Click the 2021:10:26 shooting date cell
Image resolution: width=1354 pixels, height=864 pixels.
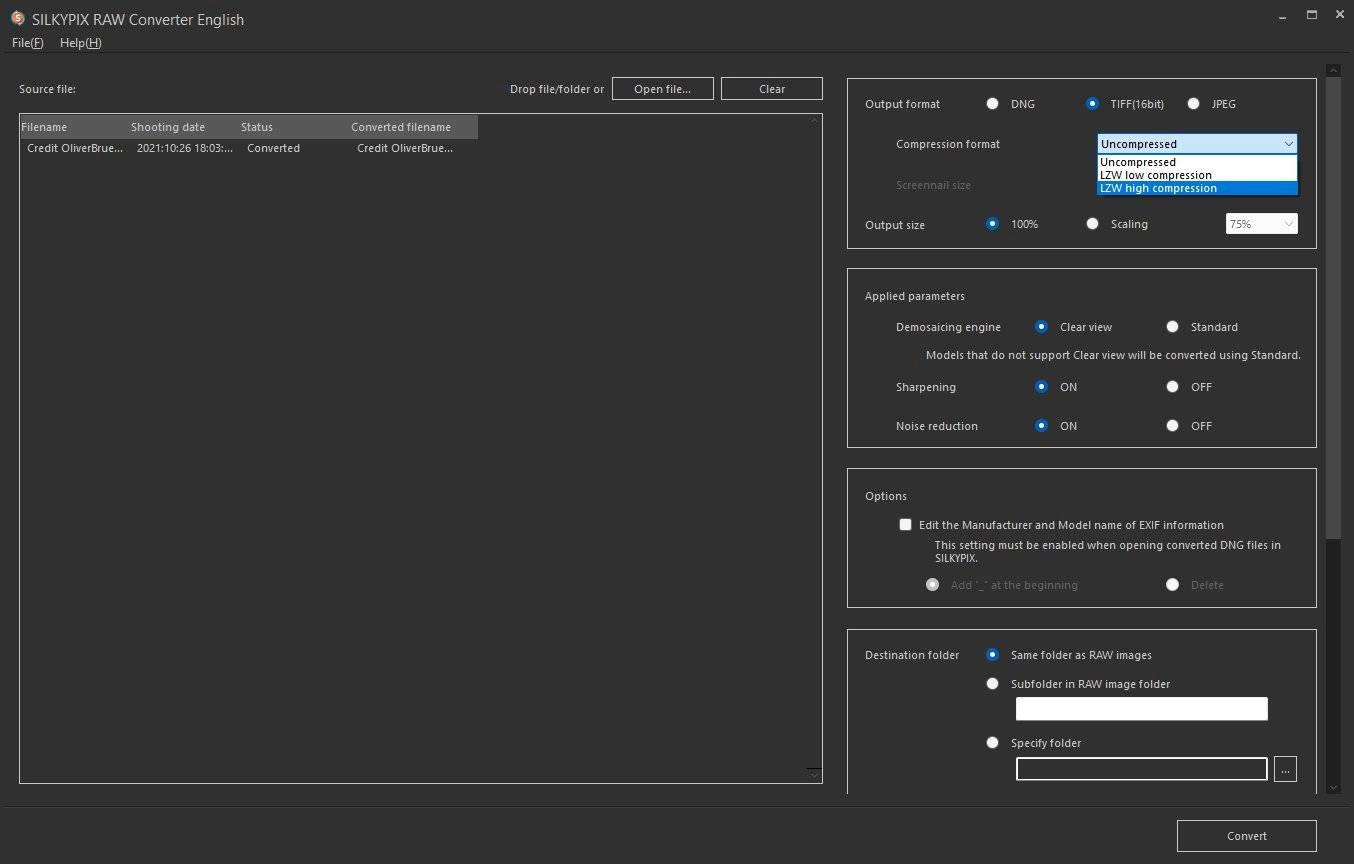point(185,148)
